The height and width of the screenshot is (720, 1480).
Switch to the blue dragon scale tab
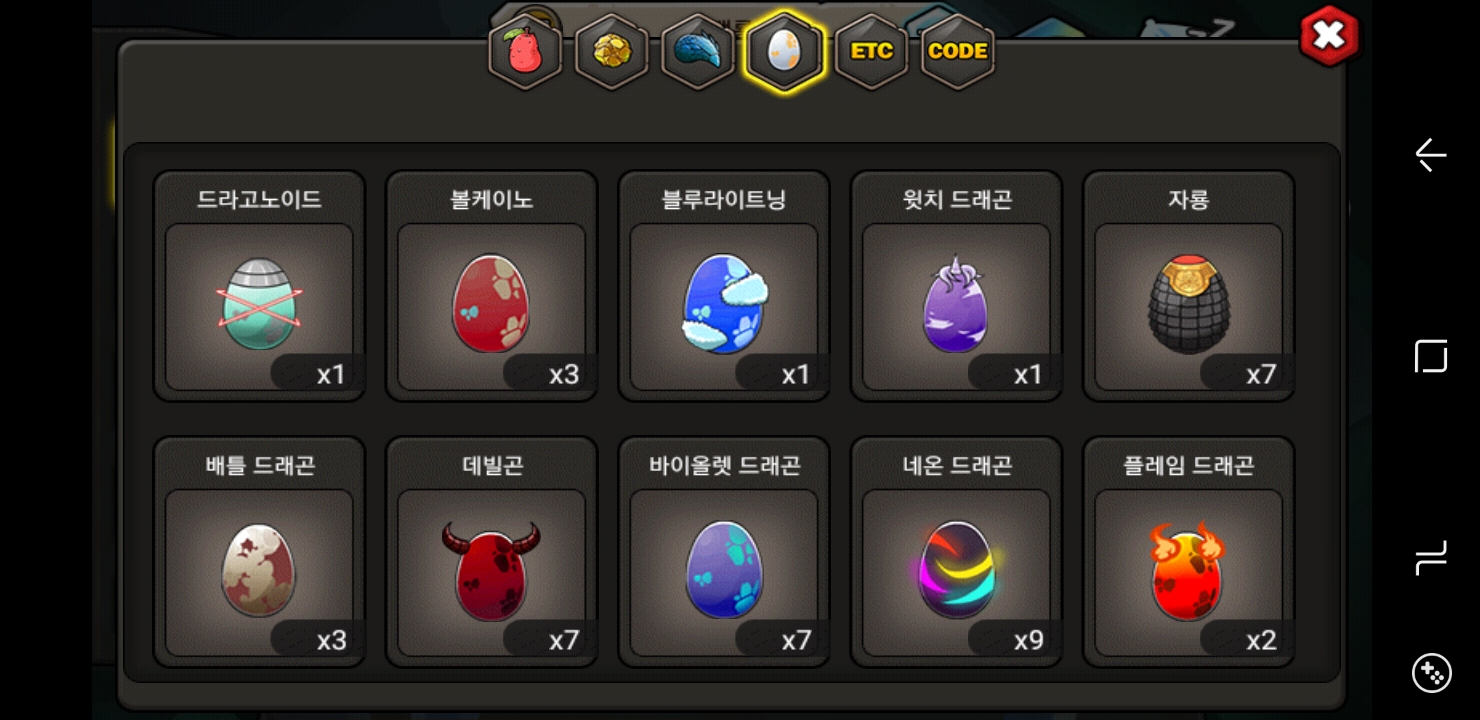pos(698,52)
